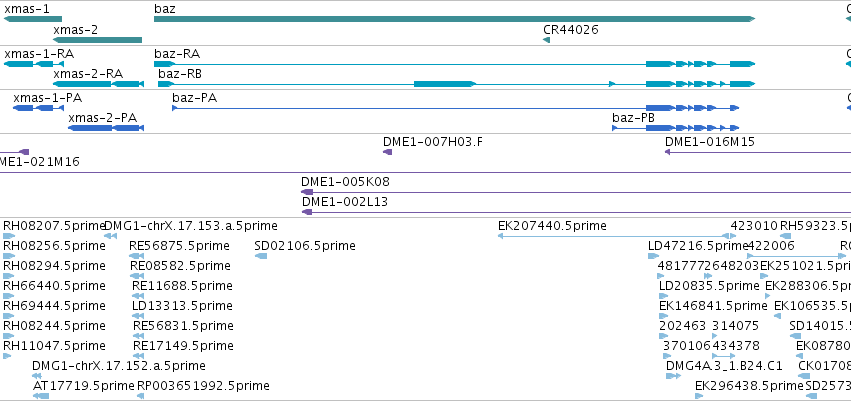Click the DME1-005K08 clone start marker
Screen dimensions: 851x401
[x=307, y=192]
